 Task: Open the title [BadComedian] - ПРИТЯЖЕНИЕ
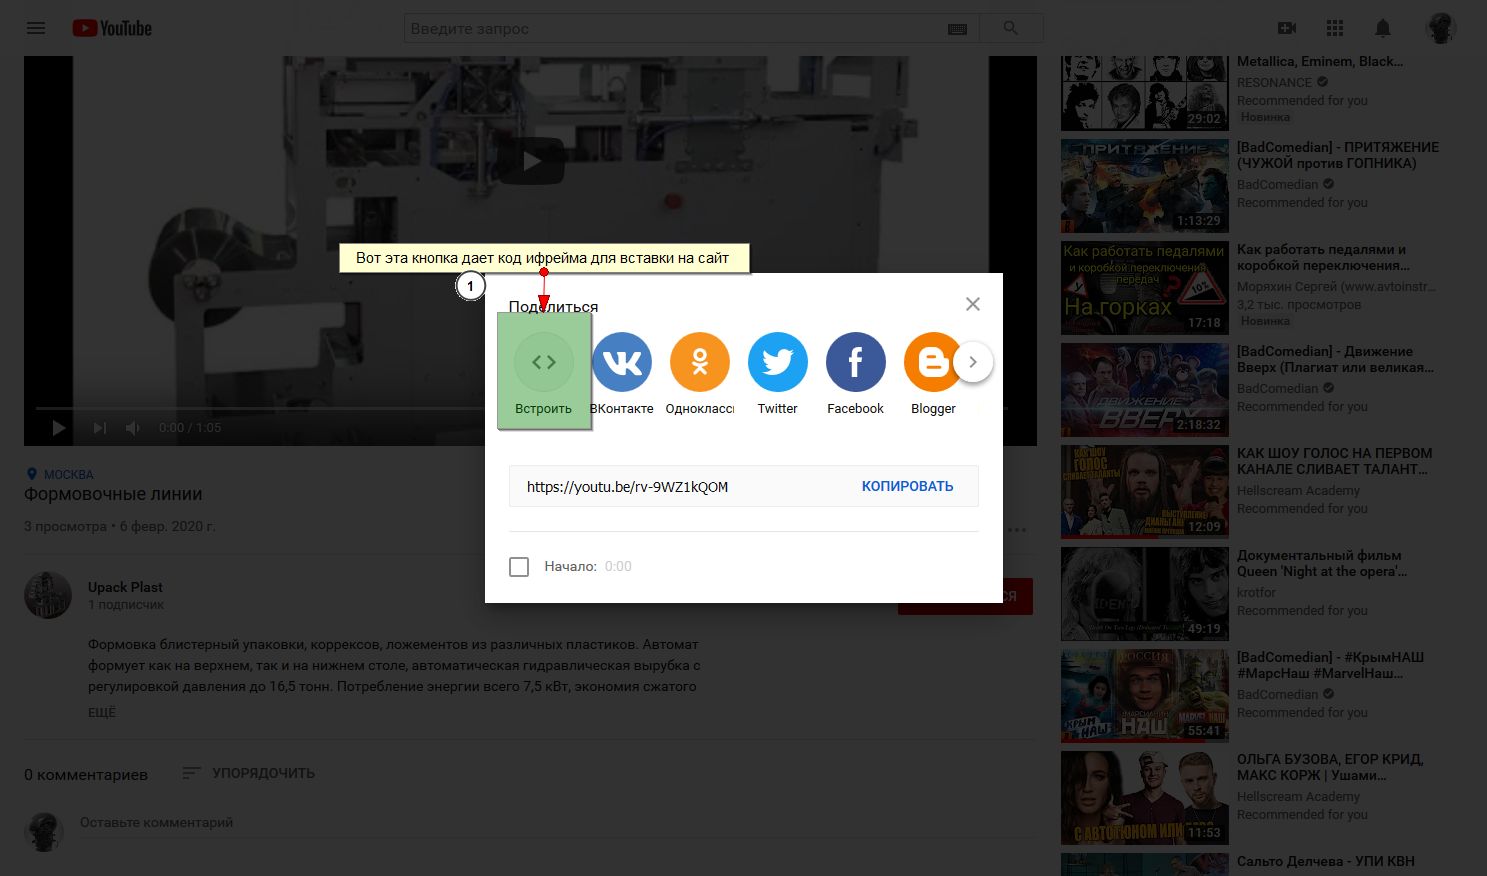(x=1338, y=155)
